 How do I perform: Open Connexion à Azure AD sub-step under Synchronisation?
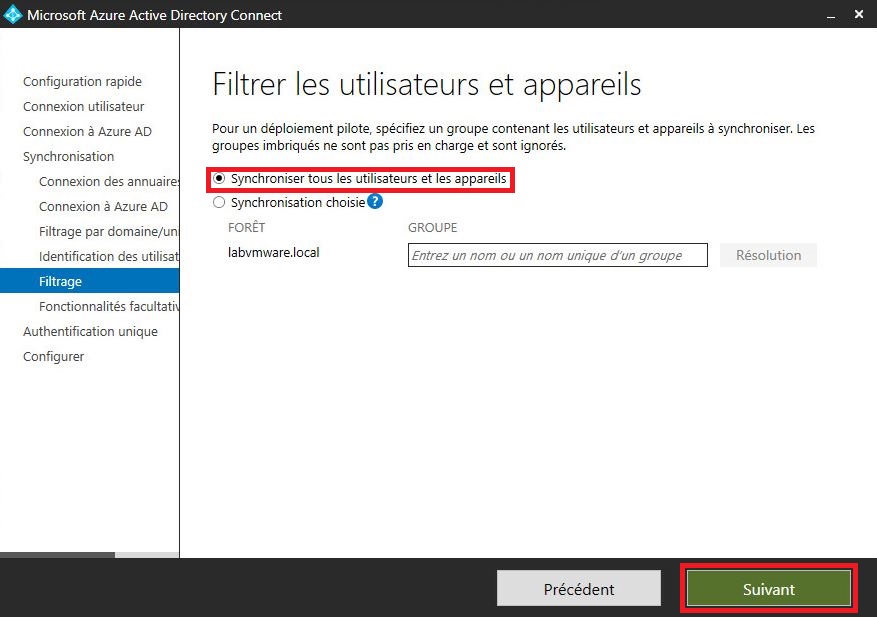103,206
